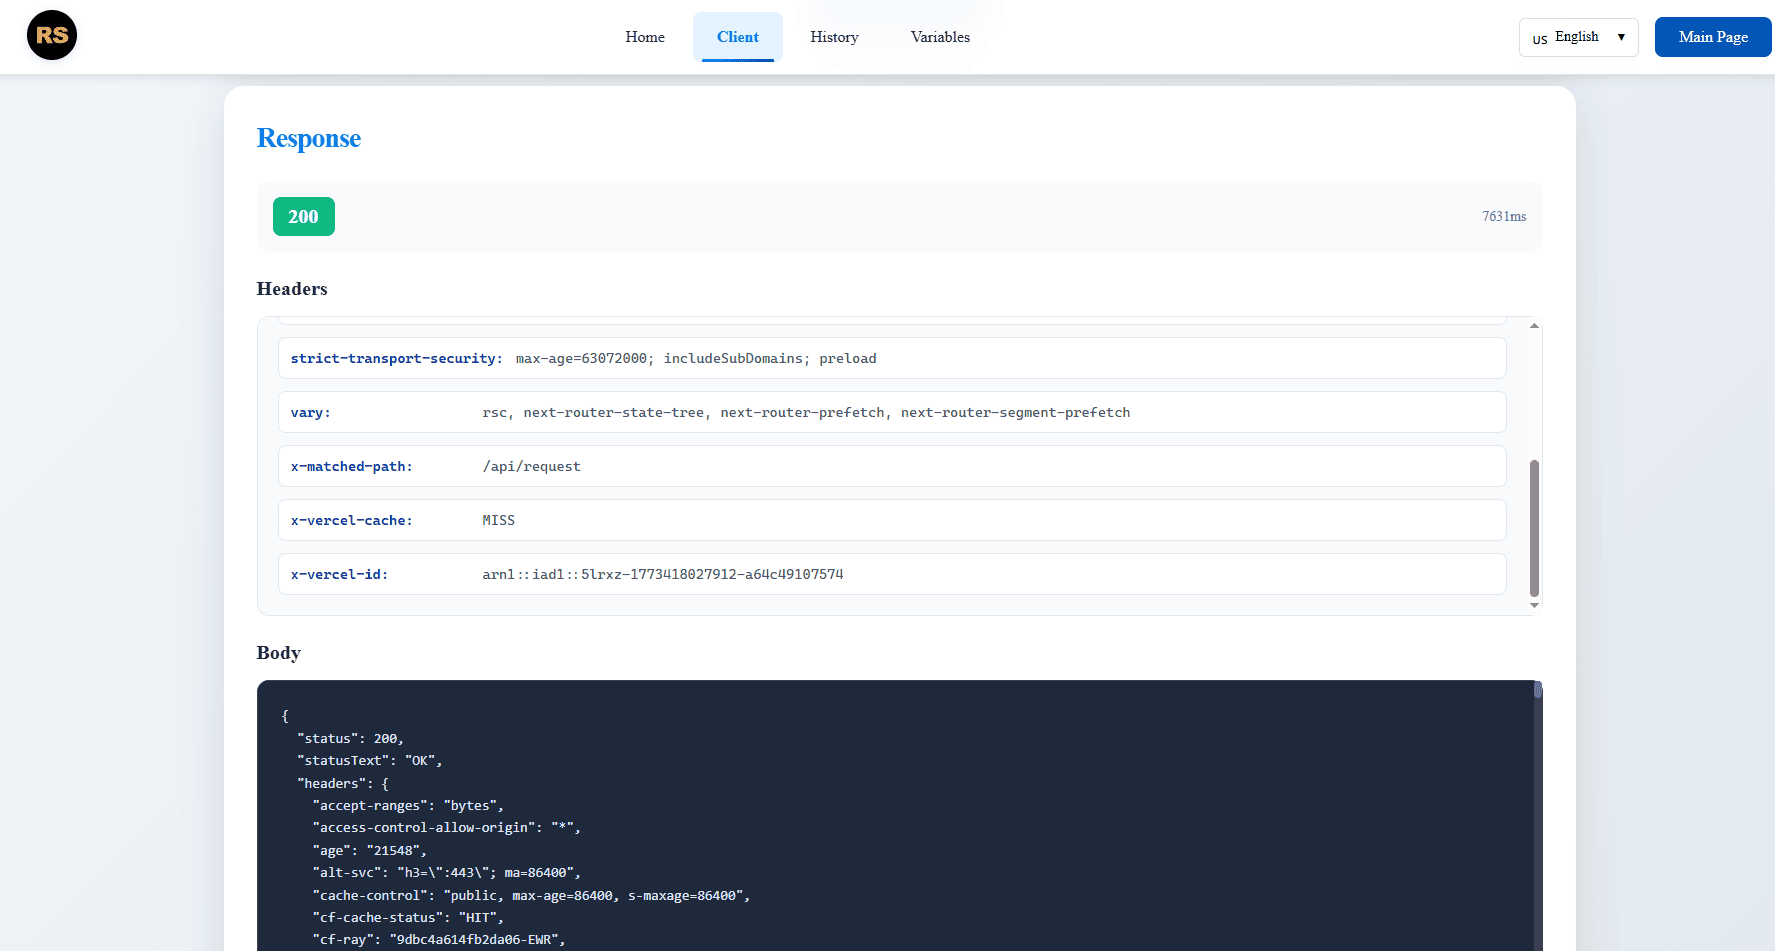Click the scroll-down arrow on the Headers panel

click(1533, 604)
